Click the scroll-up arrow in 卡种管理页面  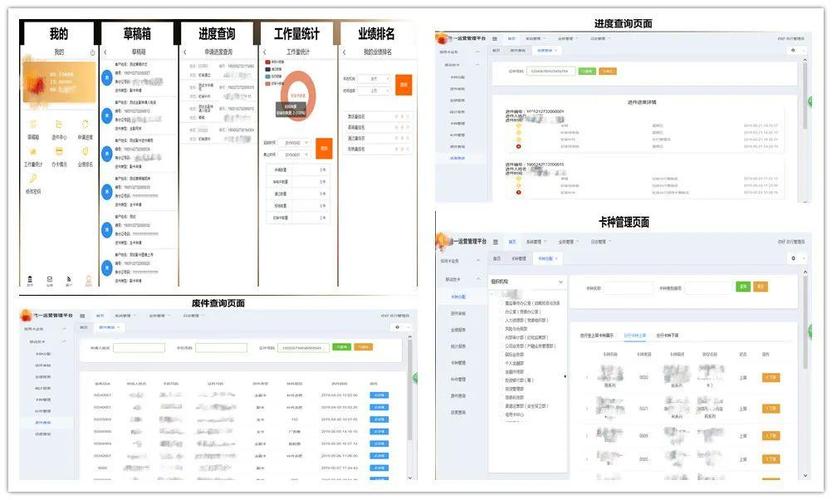tap(805, 272)
